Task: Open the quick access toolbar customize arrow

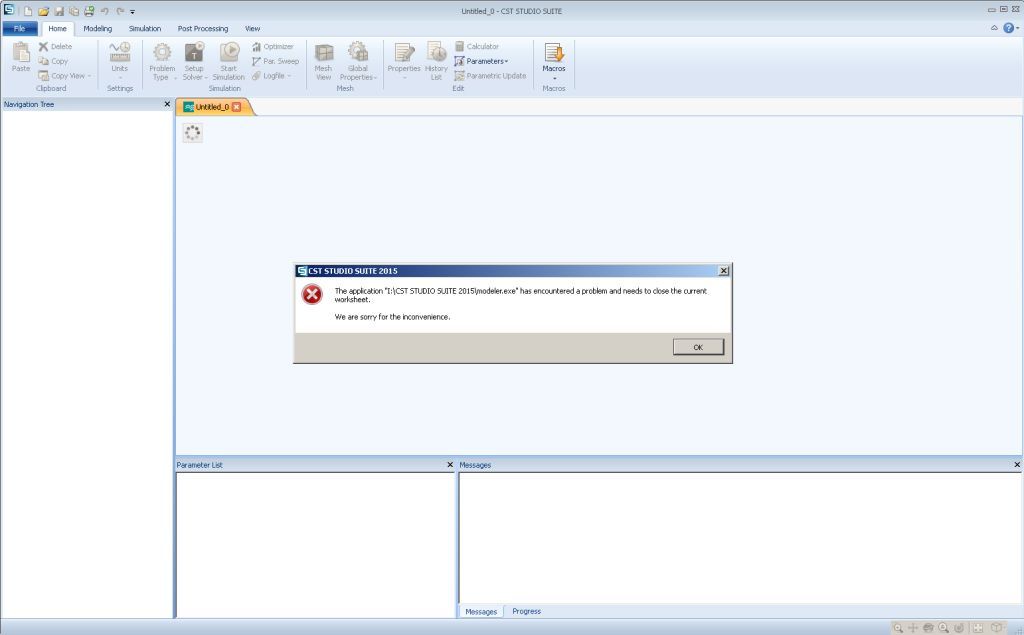Action: [x=133, y=12]
